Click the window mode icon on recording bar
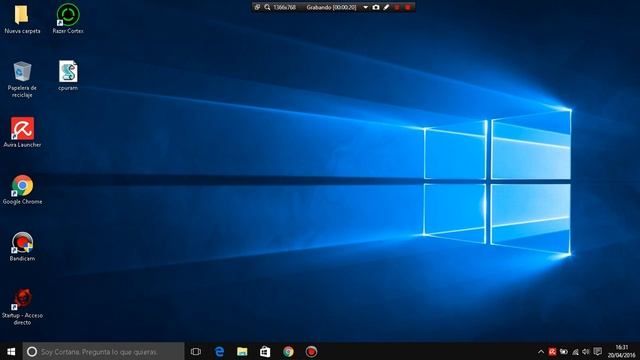Screen dimensions: 640x360 point(257,7)
